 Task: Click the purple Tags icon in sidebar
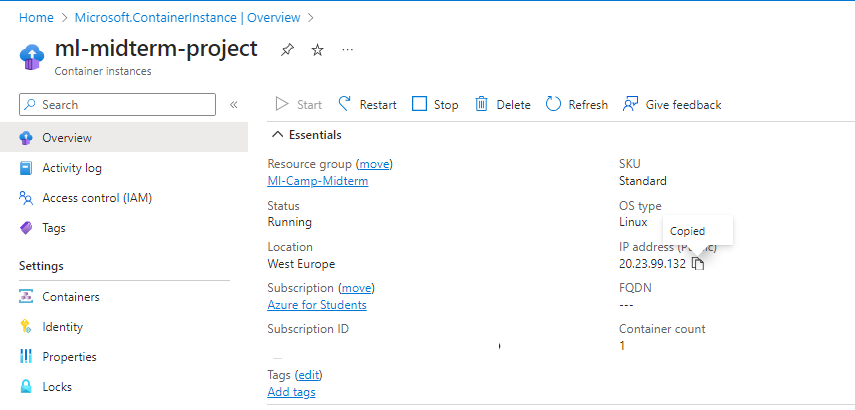pos(26,227)
